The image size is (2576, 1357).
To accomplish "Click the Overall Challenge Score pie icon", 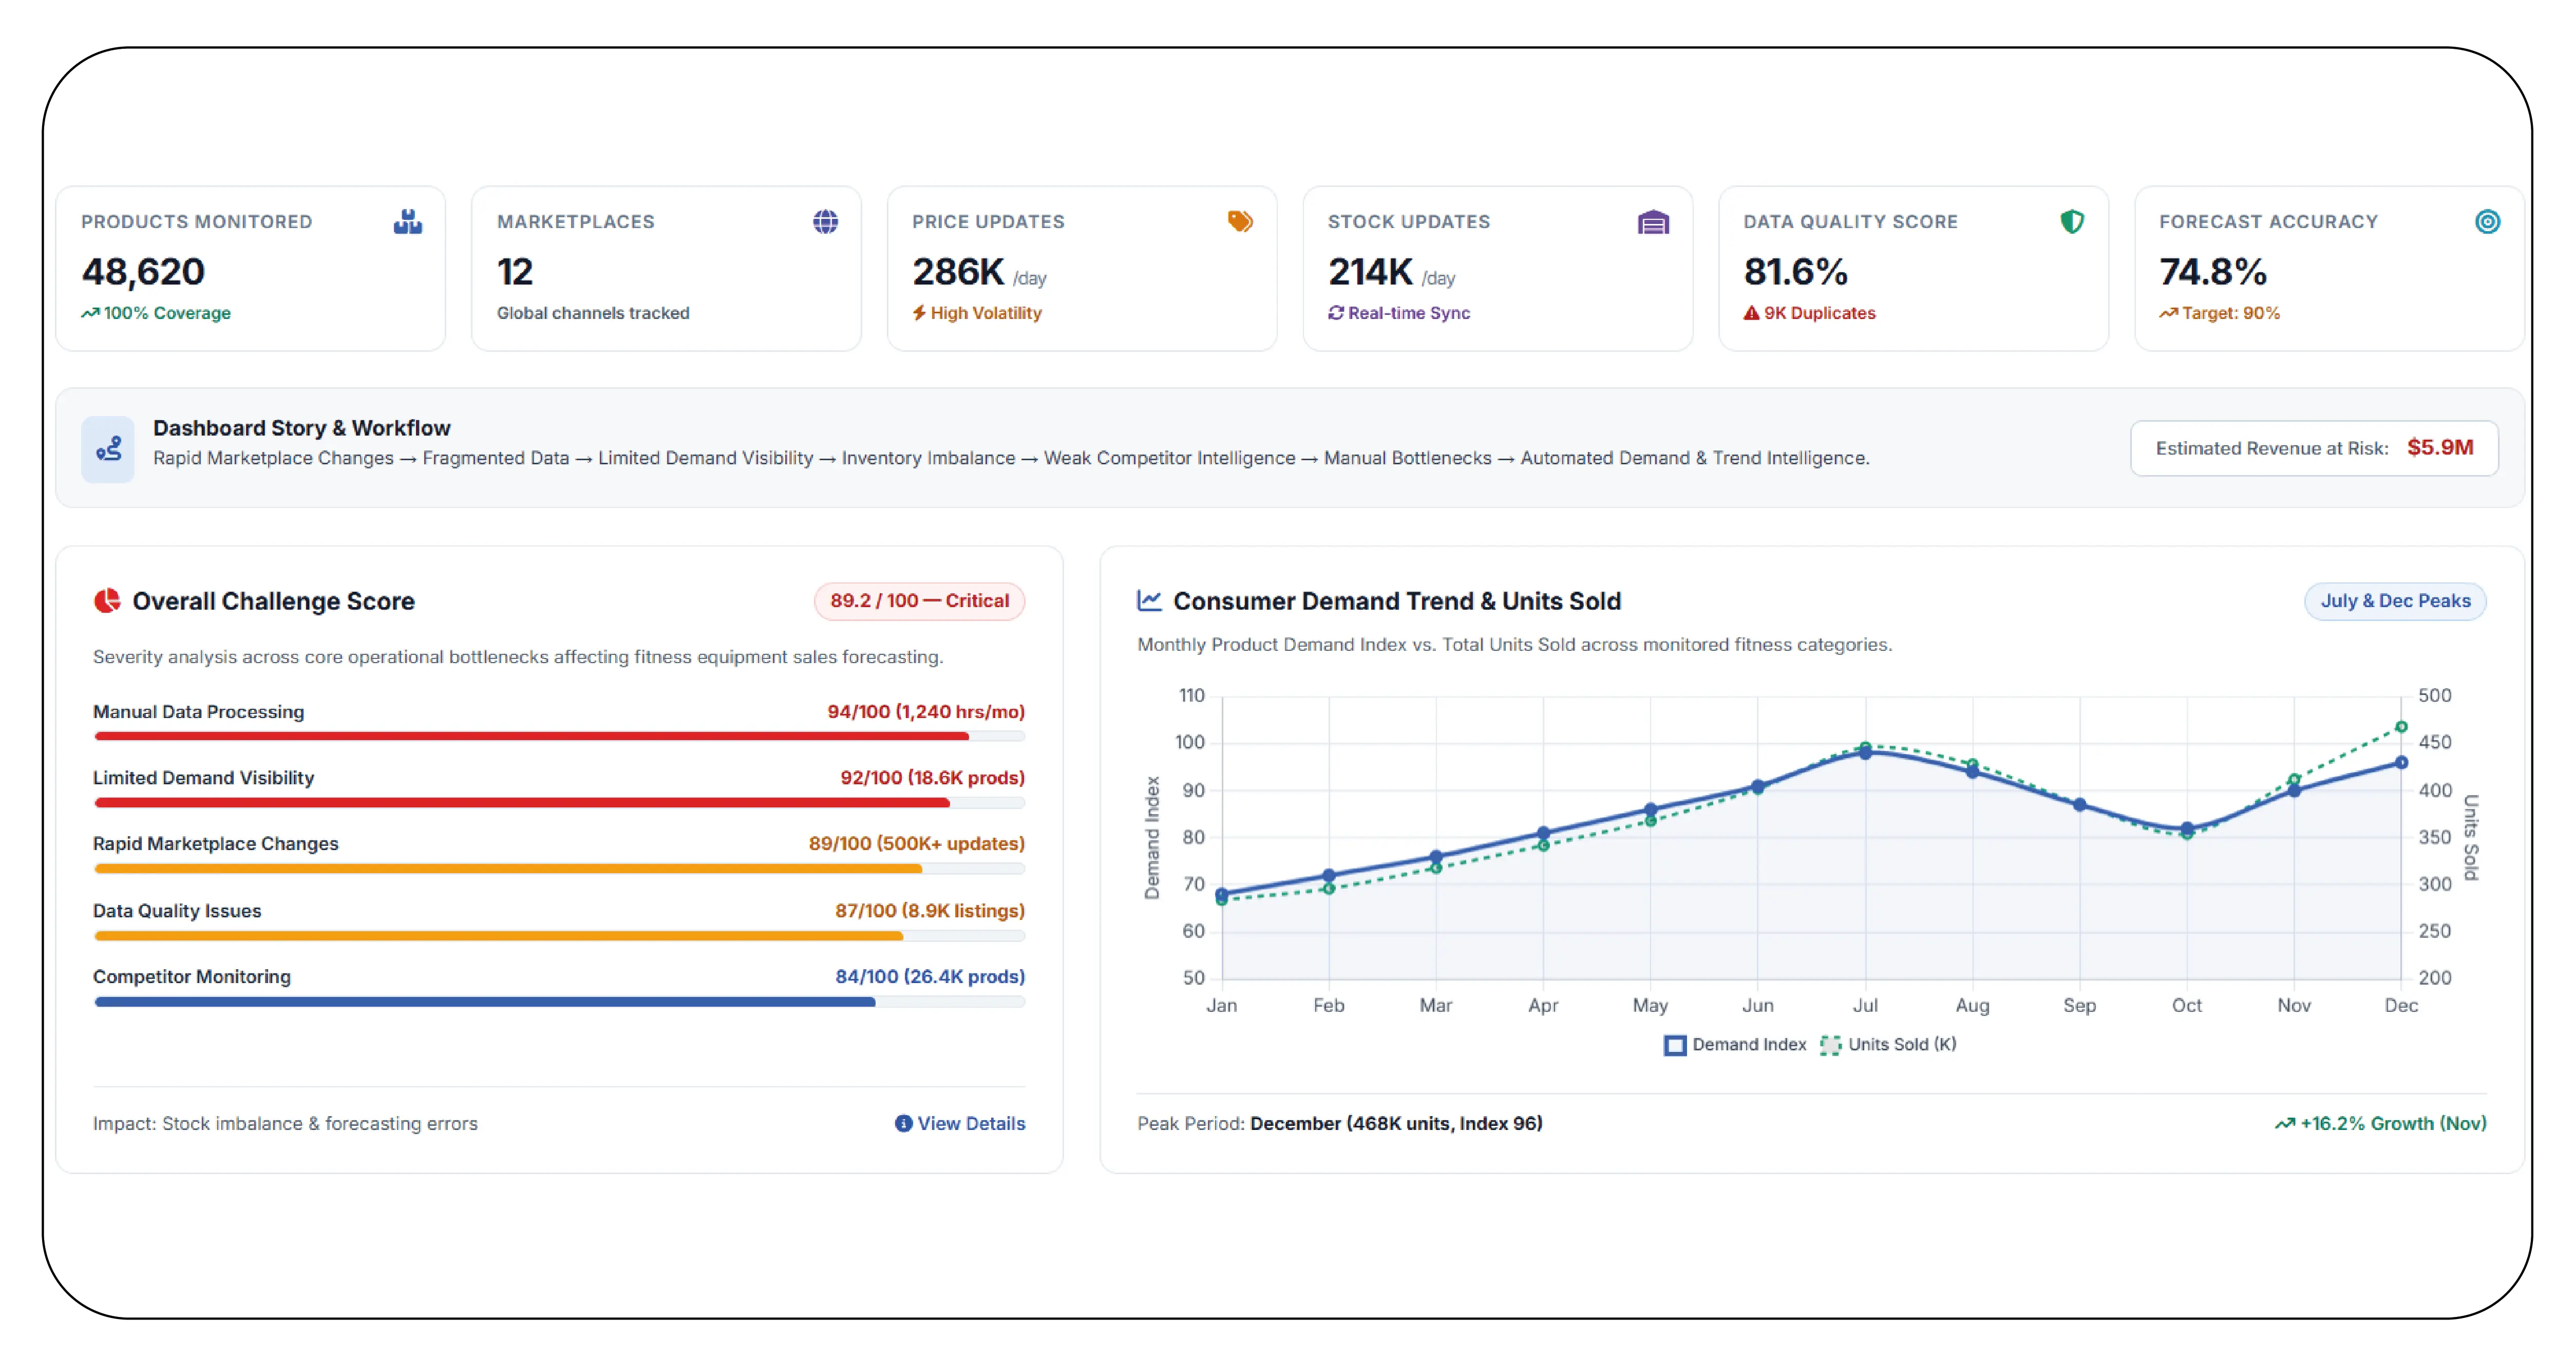I will coord(107,600).
